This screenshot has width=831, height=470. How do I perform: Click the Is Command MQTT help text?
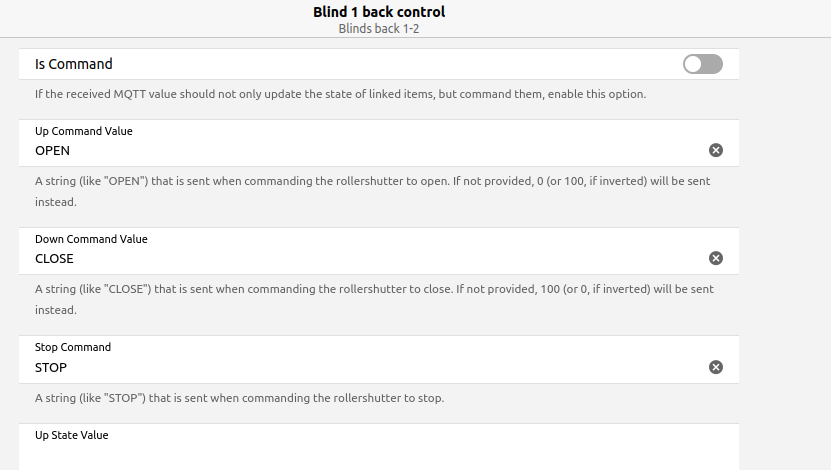tap(340, 95)
